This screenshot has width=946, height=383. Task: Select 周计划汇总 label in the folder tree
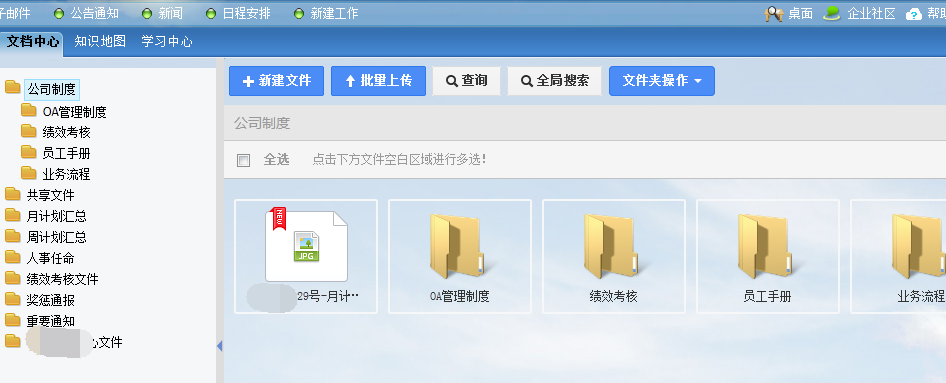(57, 238)
